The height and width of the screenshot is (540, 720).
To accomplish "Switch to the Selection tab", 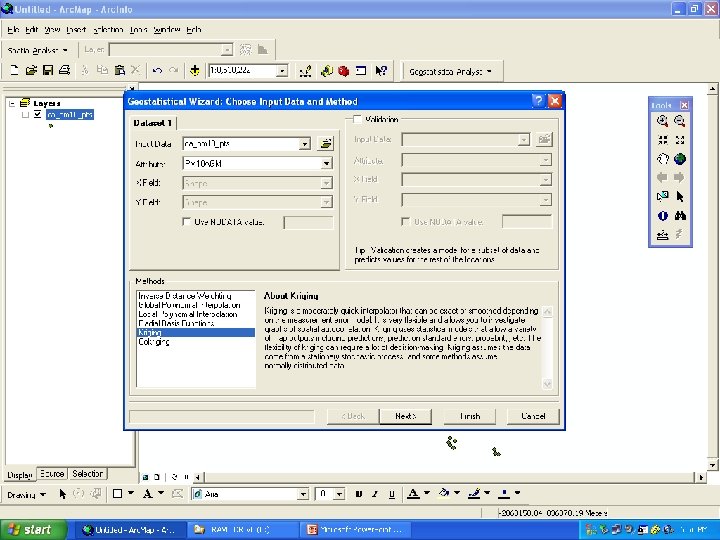I will coord(87,473).
